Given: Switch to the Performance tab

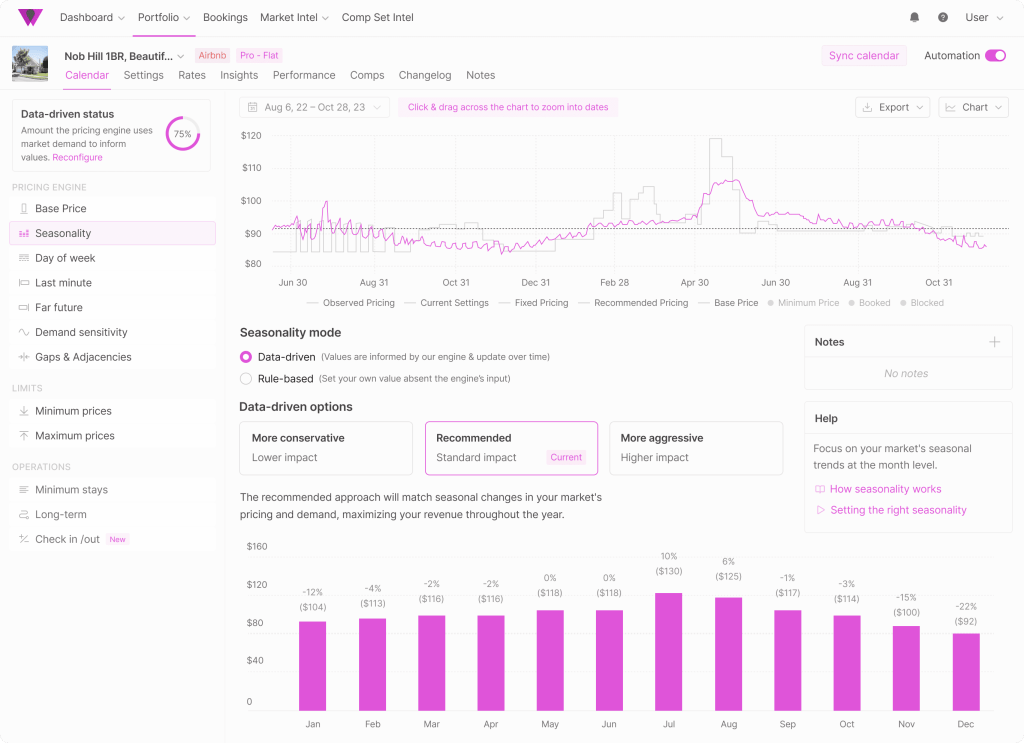Looking at the screenshot, I should coord(304,75).
